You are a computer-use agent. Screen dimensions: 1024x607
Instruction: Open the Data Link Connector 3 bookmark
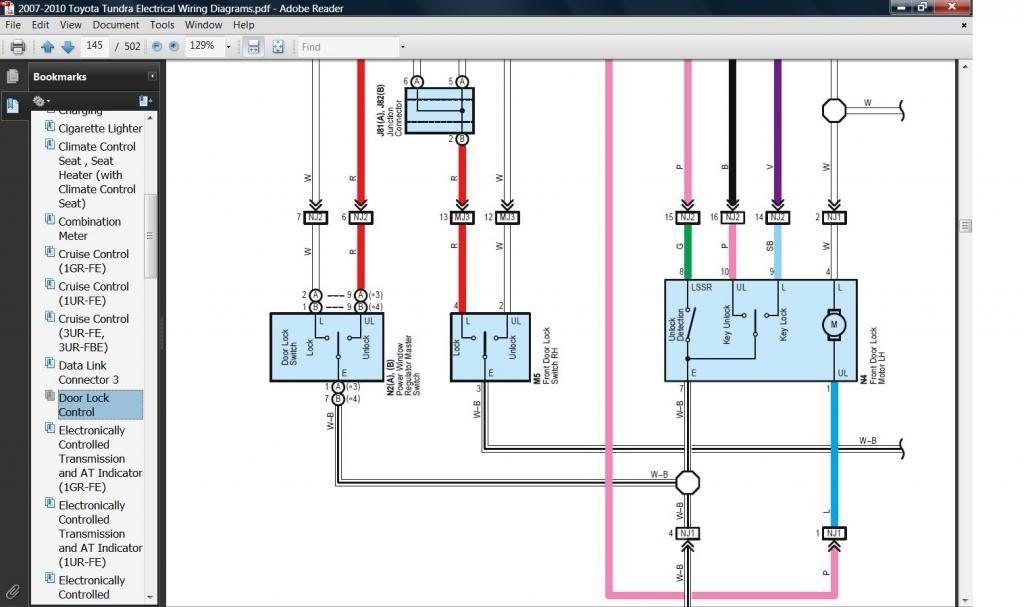coord(88,372)
